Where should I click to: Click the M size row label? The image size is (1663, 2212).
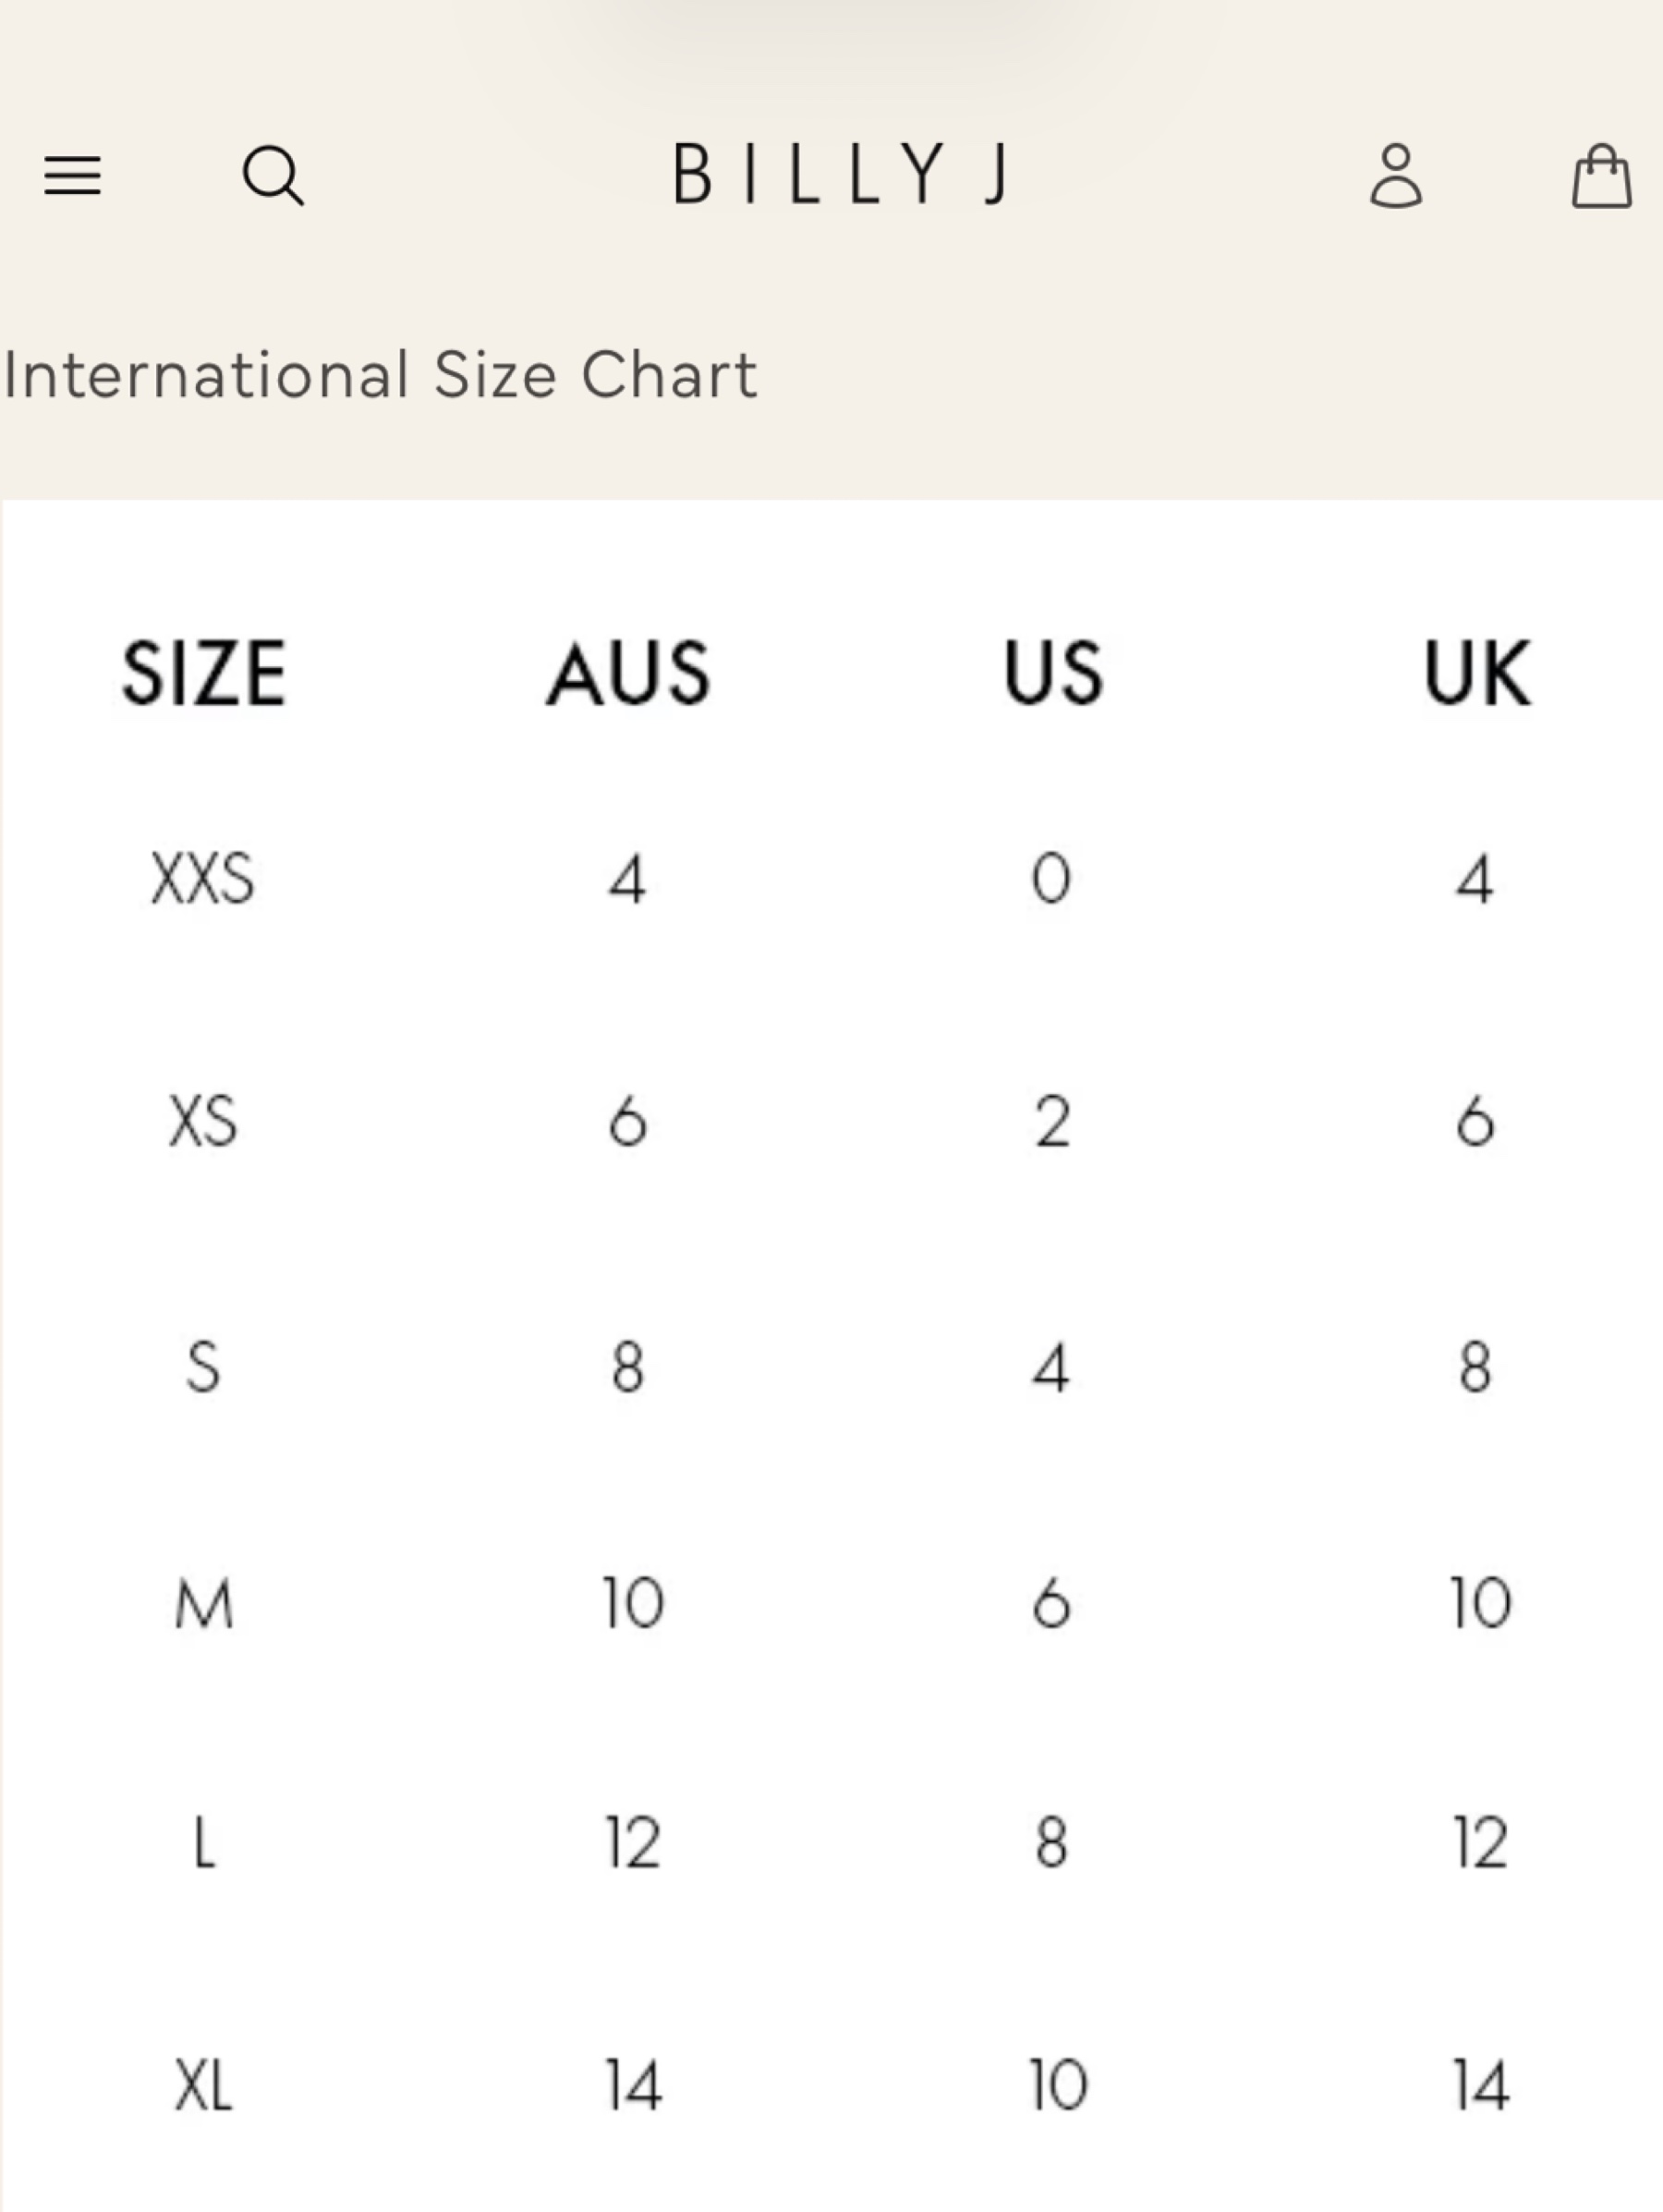coord(204,1605)
